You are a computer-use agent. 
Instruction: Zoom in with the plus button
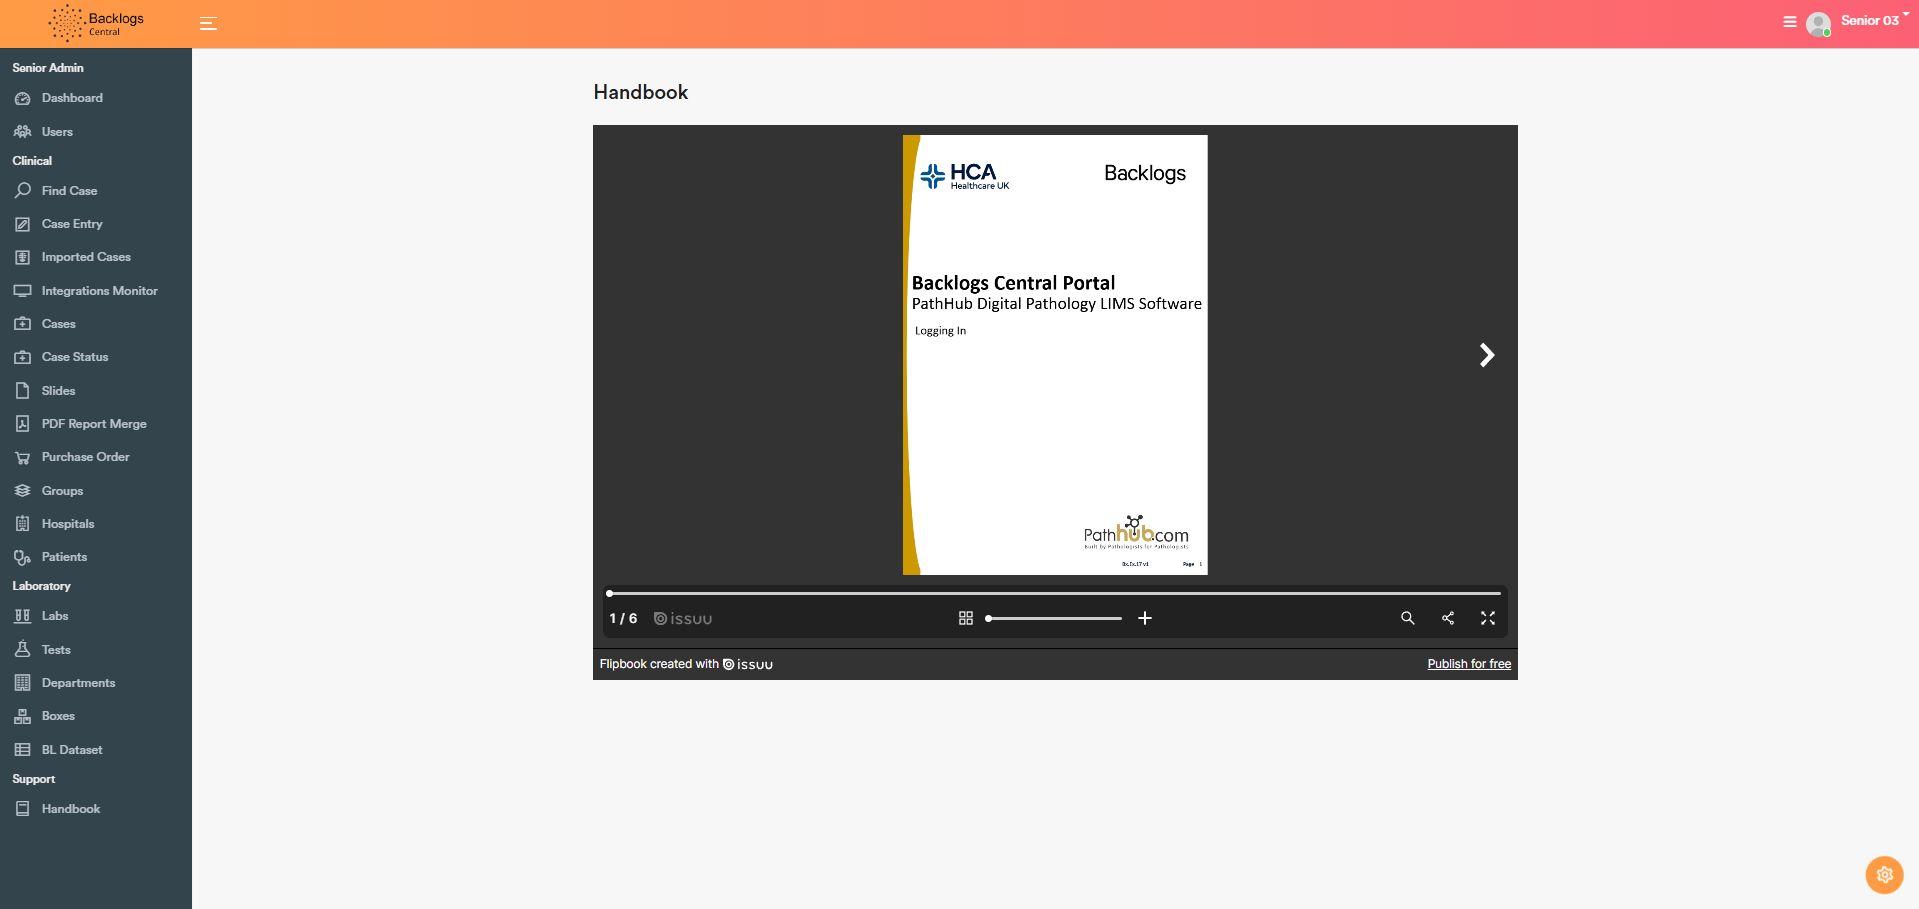pos(1145,618)
